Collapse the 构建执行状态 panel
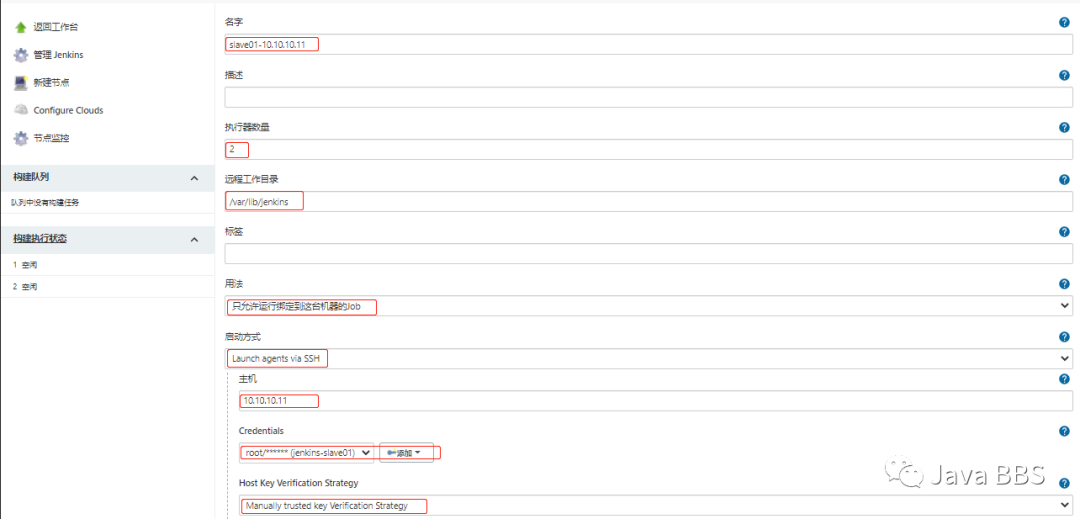Viewport: 1080px width, 519px height. coord(194,240)
